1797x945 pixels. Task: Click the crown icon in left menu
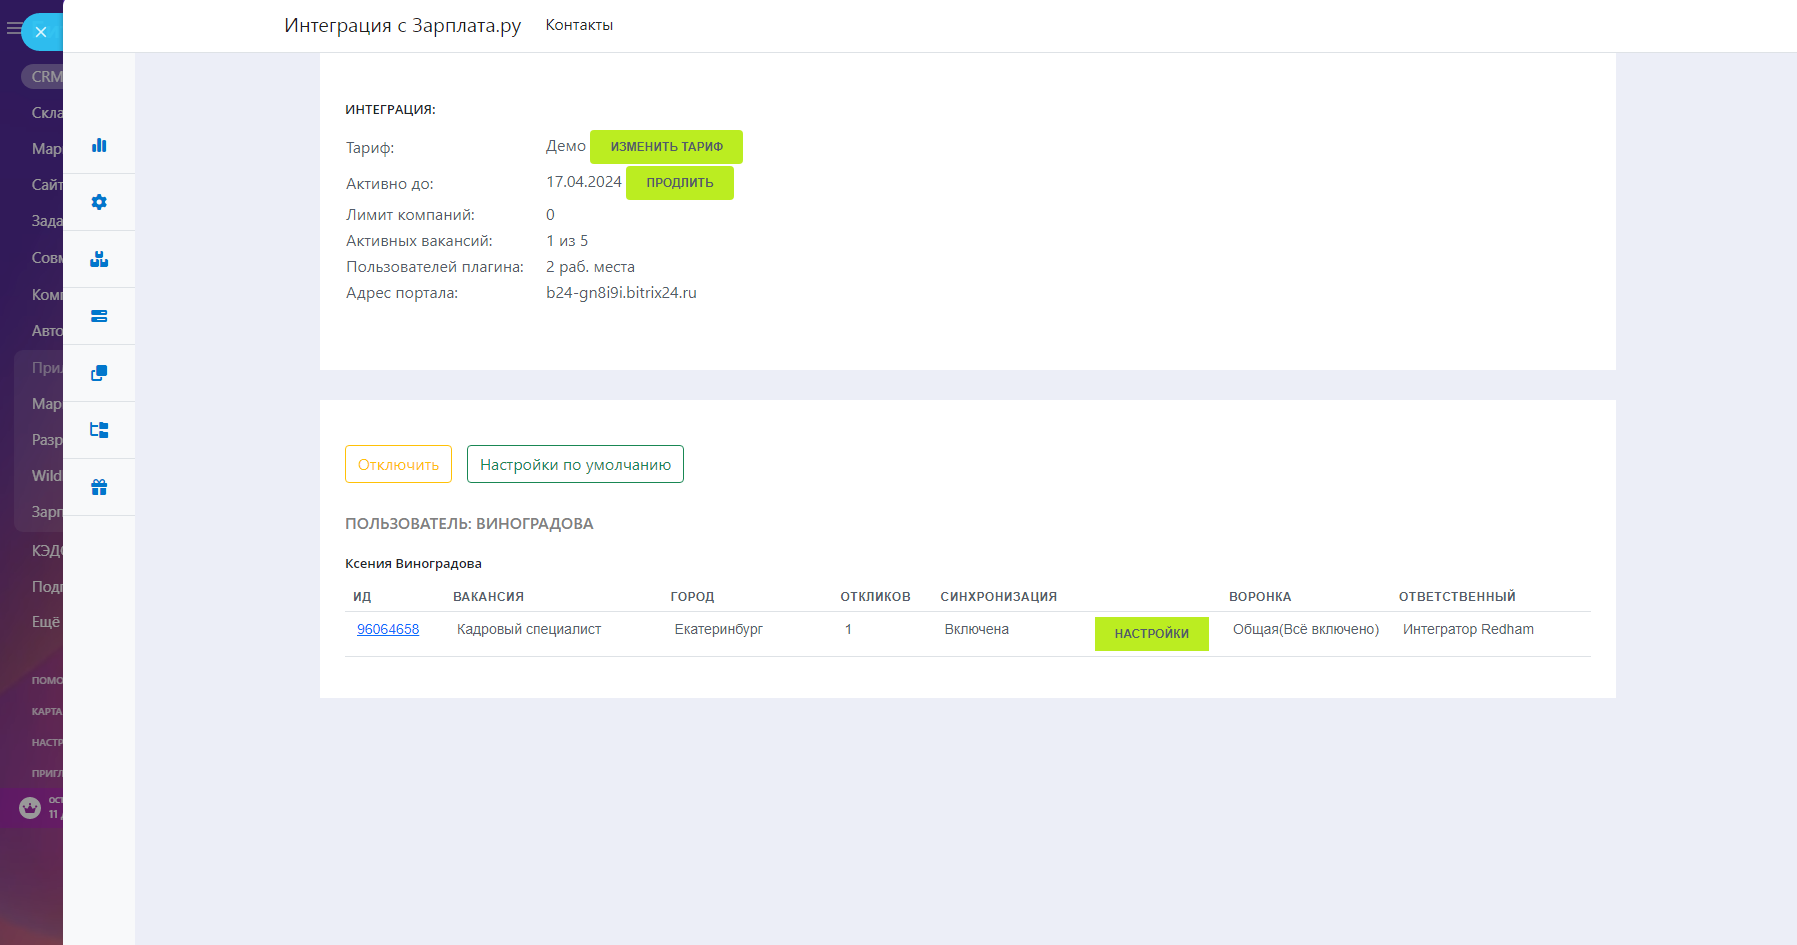coord(30,807)
